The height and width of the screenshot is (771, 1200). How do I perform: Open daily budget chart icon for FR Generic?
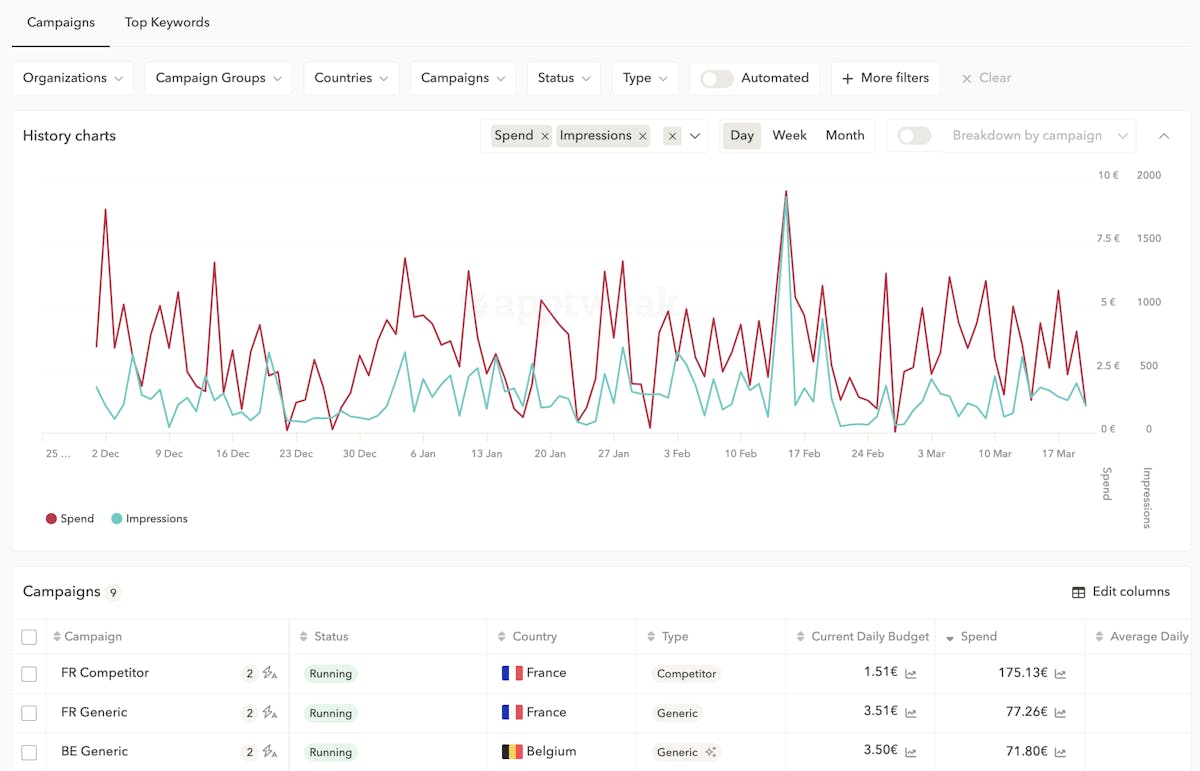(x=911, y=713)
